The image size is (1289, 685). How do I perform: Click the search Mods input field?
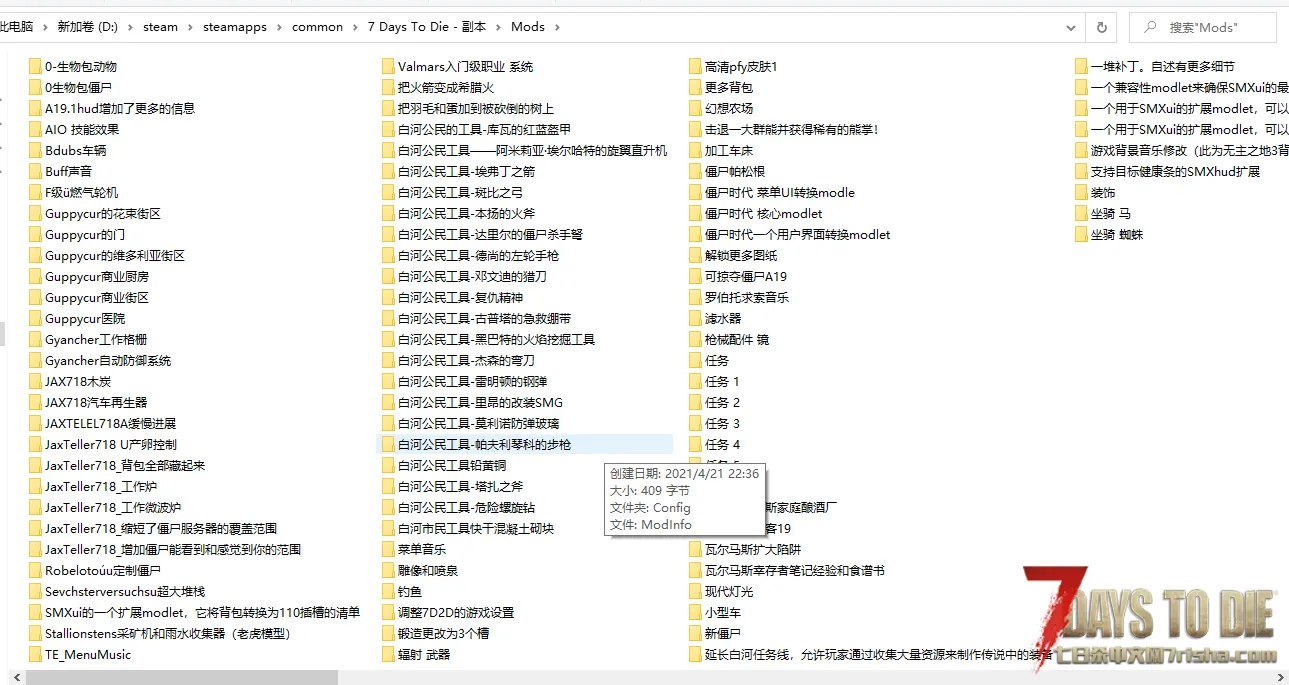point(1202,27)
